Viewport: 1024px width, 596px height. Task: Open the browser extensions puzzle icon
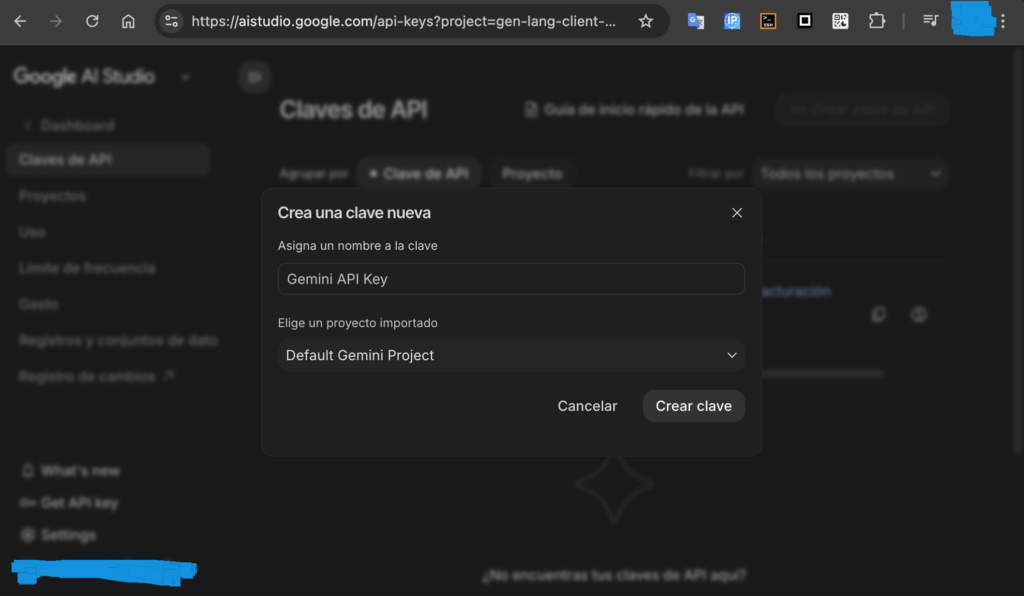[x=877, y=21]
